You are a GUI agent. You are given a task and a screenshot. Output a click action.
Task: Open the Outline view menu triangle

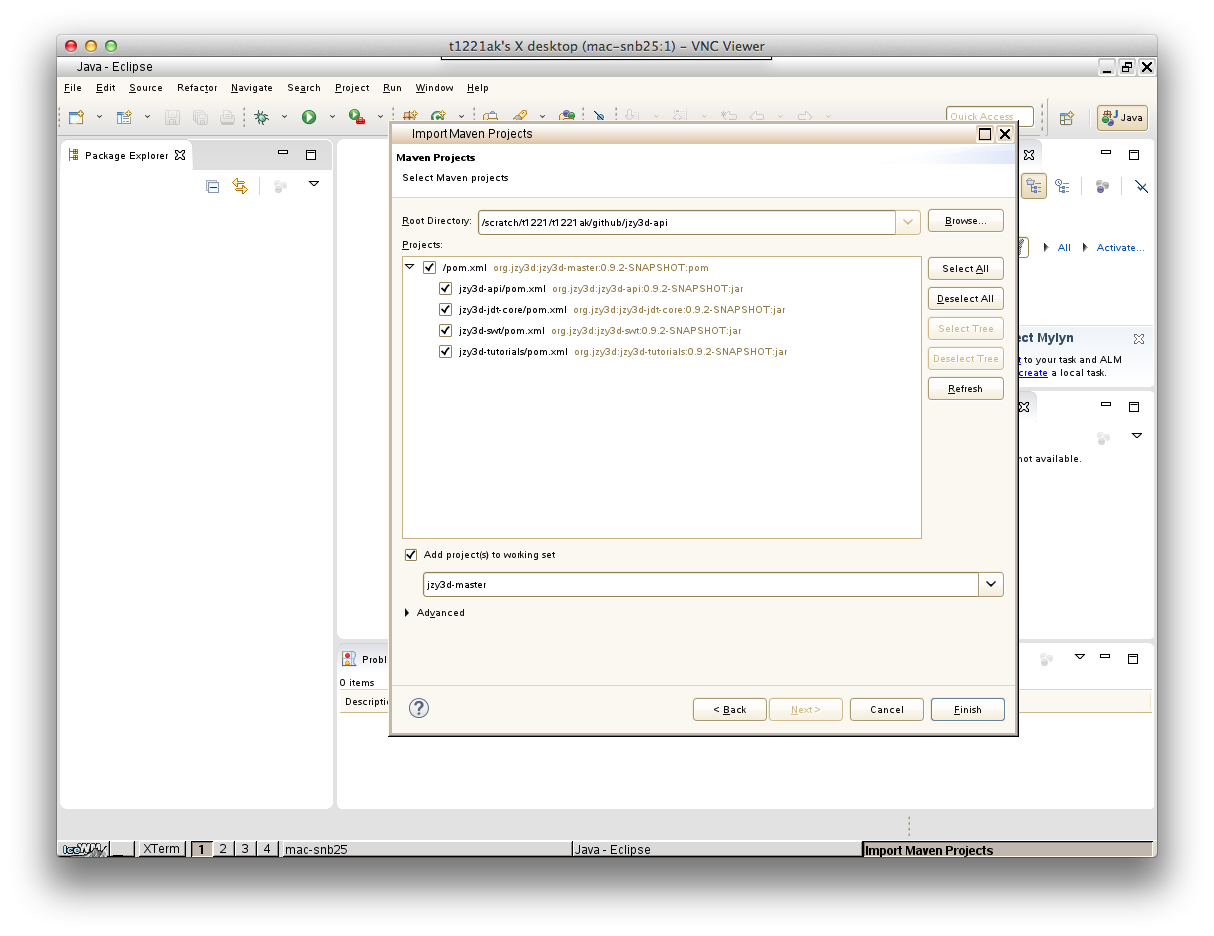1136,436
